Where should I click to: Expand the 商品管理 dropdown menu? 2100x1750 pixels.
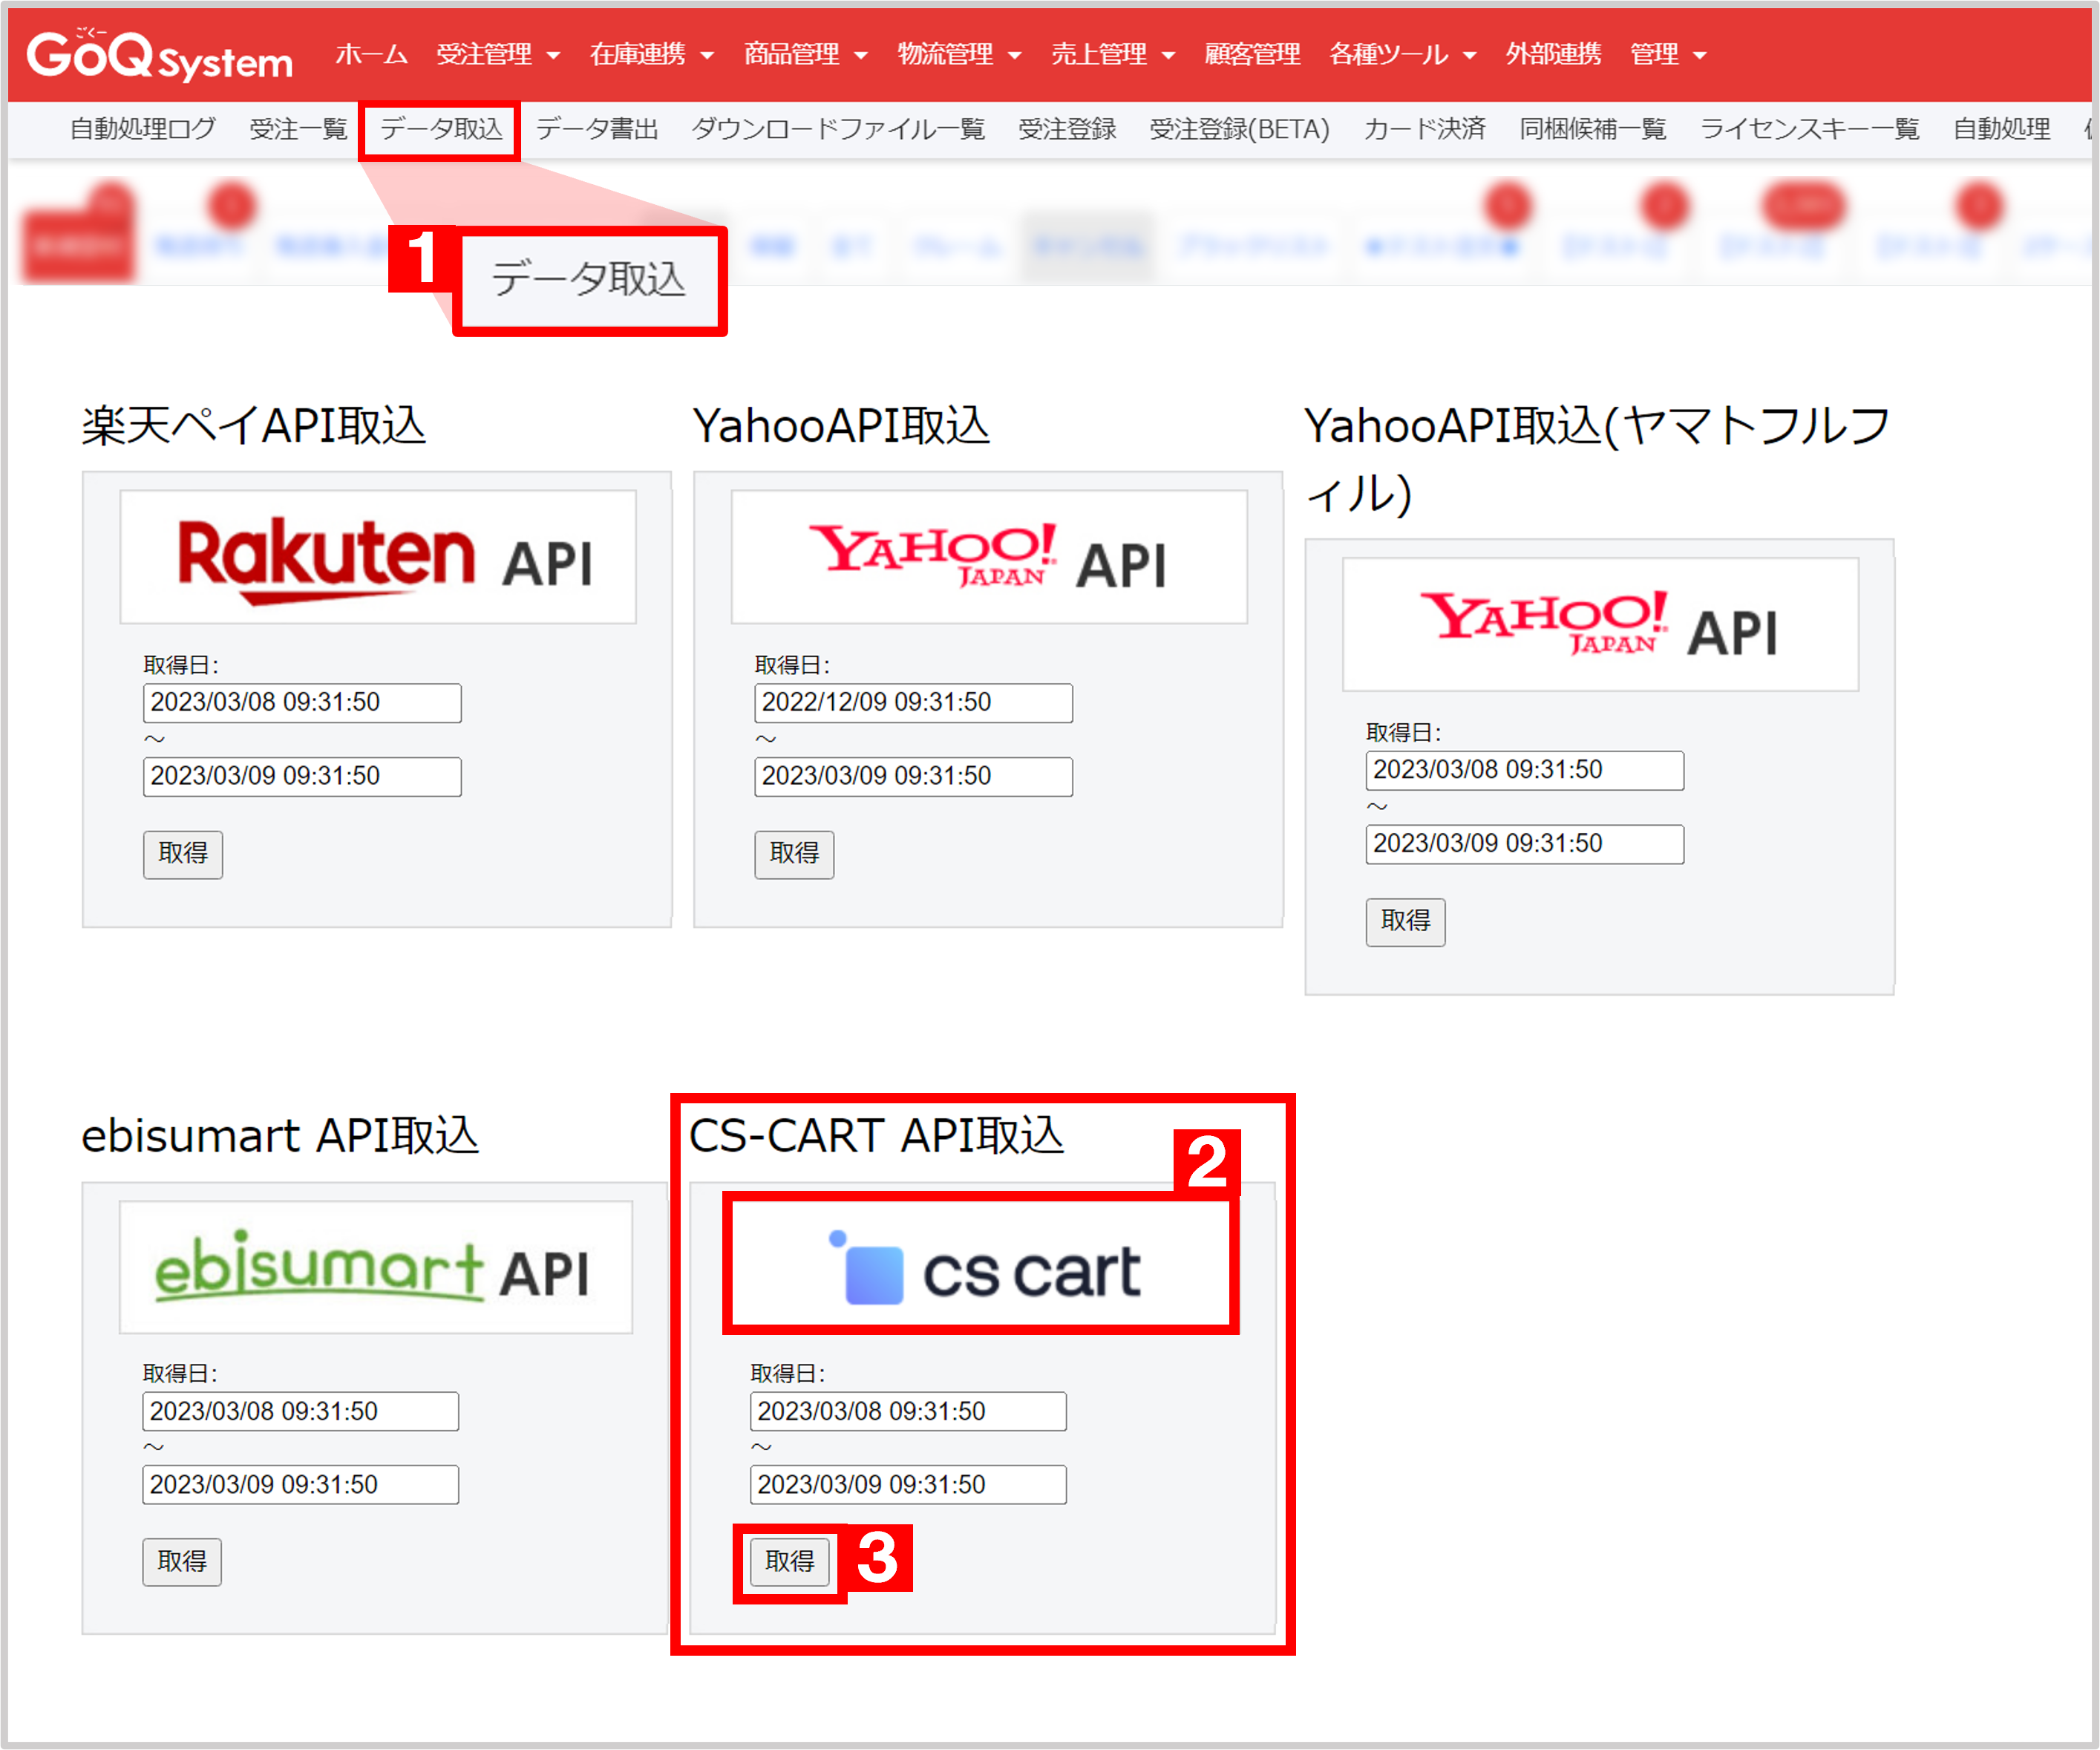pos(805,54)
